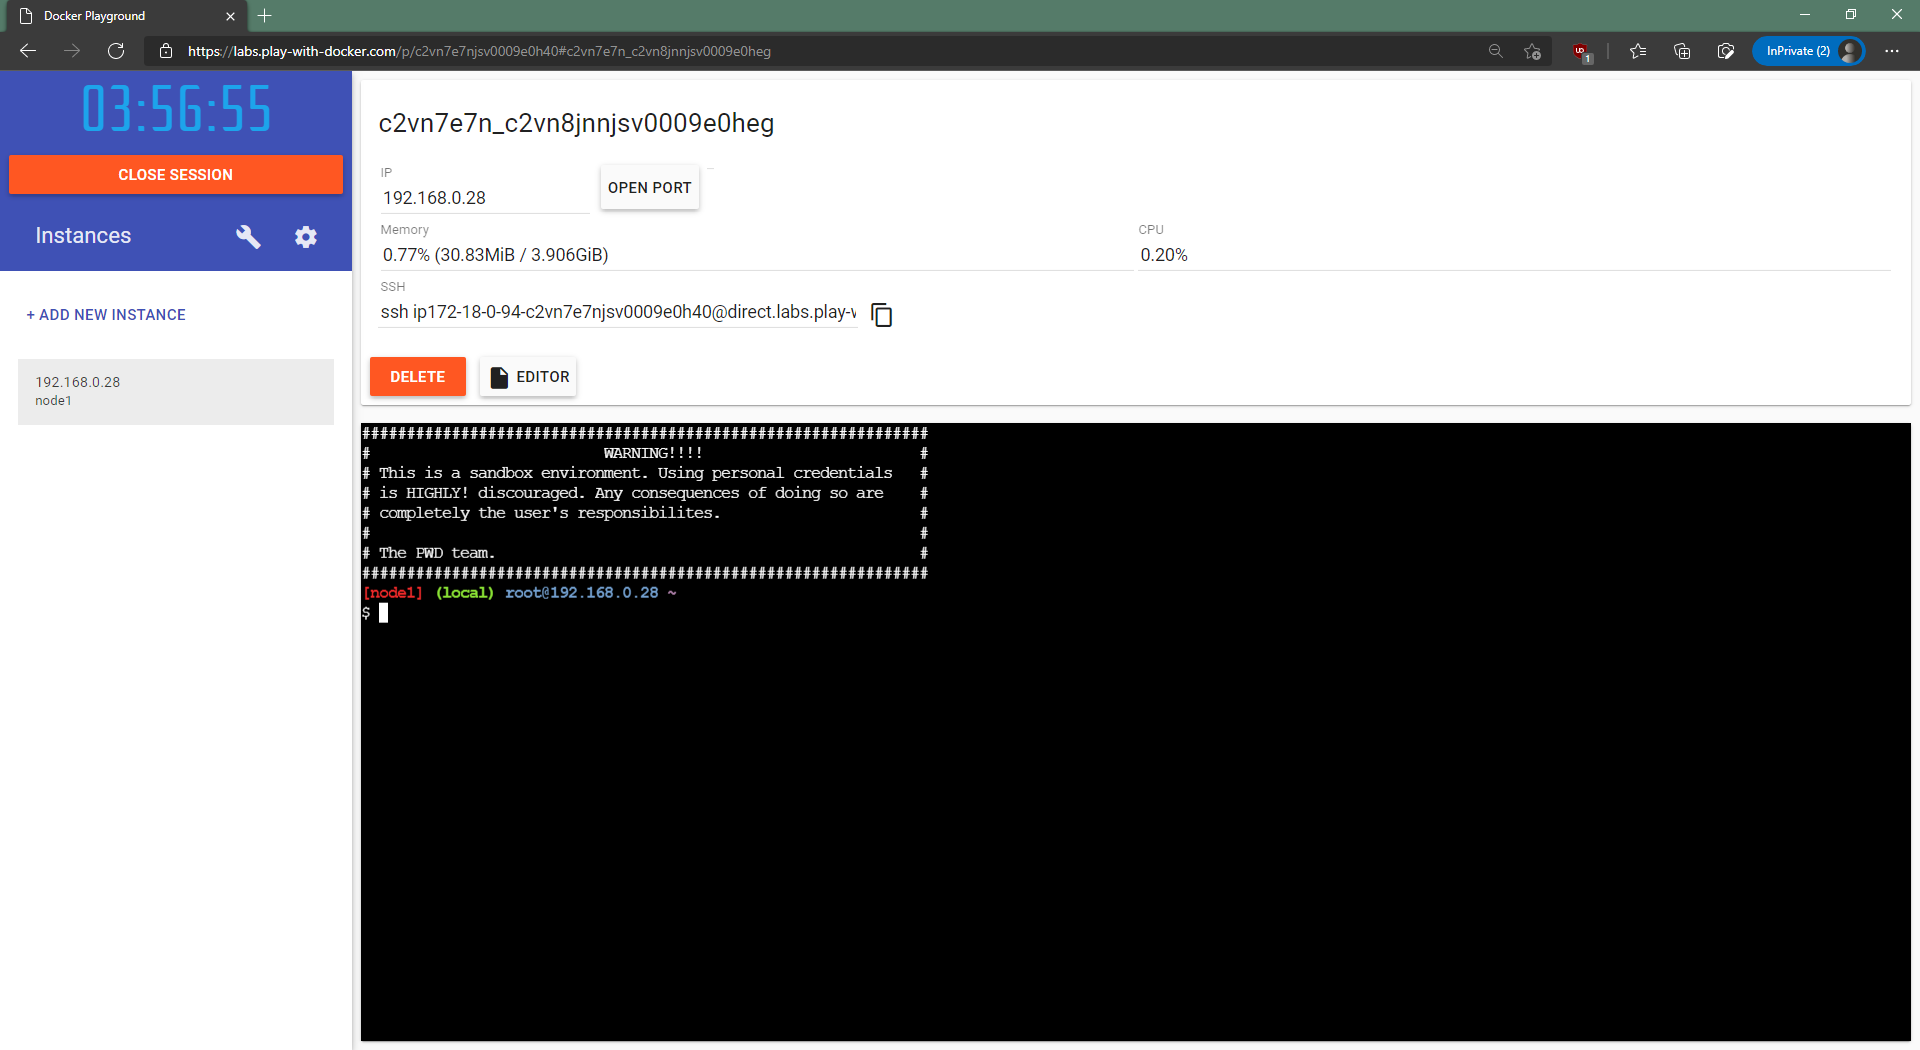Focus the terminal at the $ prompt
Image resolution: width=1920 pixels, height=1050 pixels.
pos(383,613)
